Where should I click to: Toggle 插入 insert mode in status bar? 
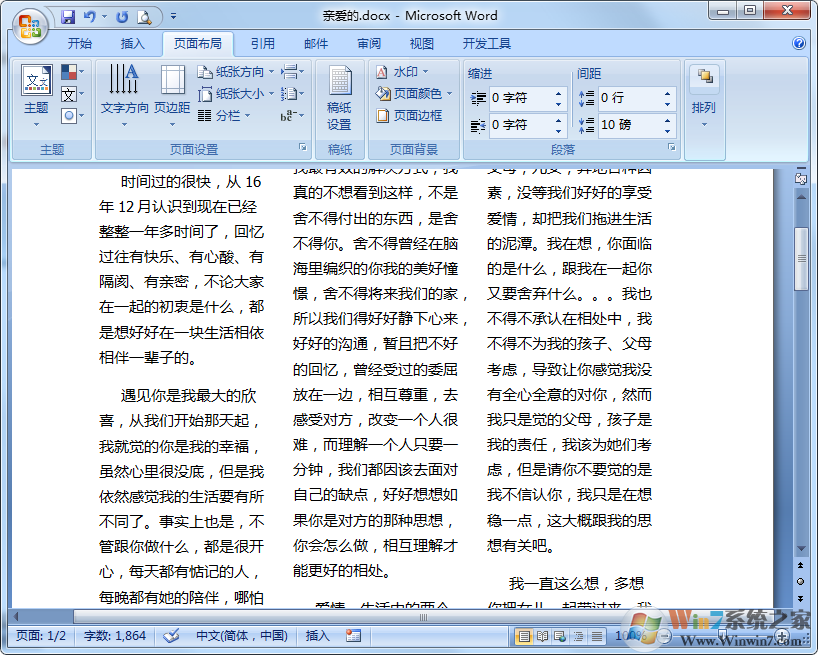tap(317, 635)
